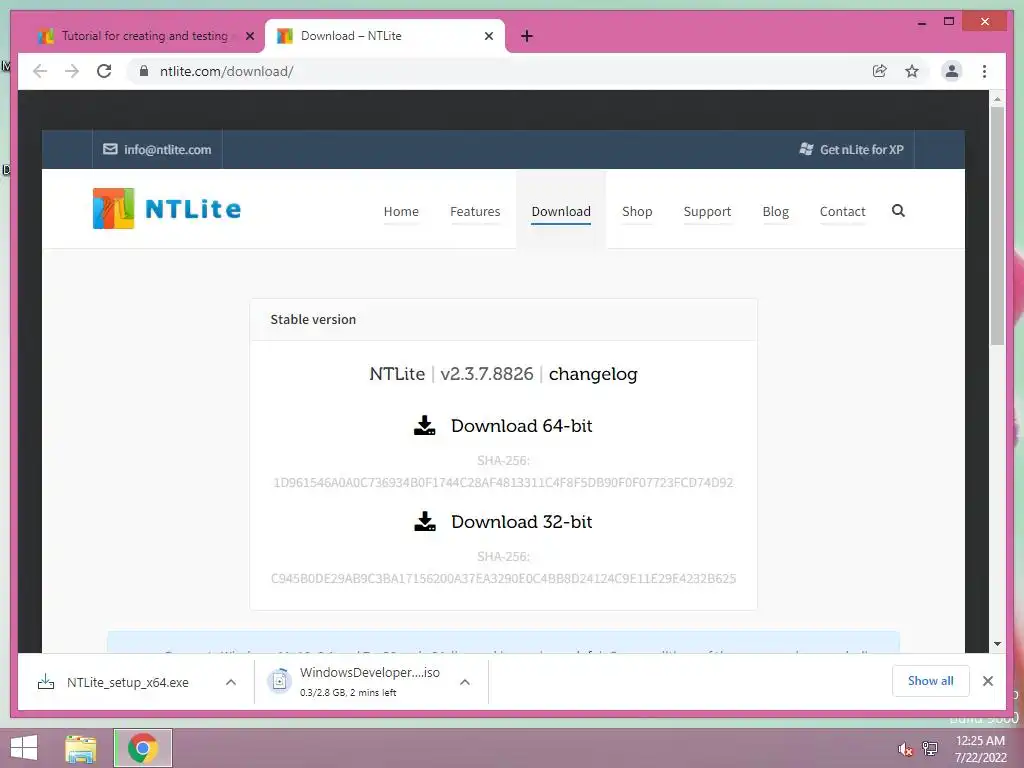Click the Windows flag icon by Get nLite
1024x768 pixels.
pyautogui.click(x=807, y=149)
